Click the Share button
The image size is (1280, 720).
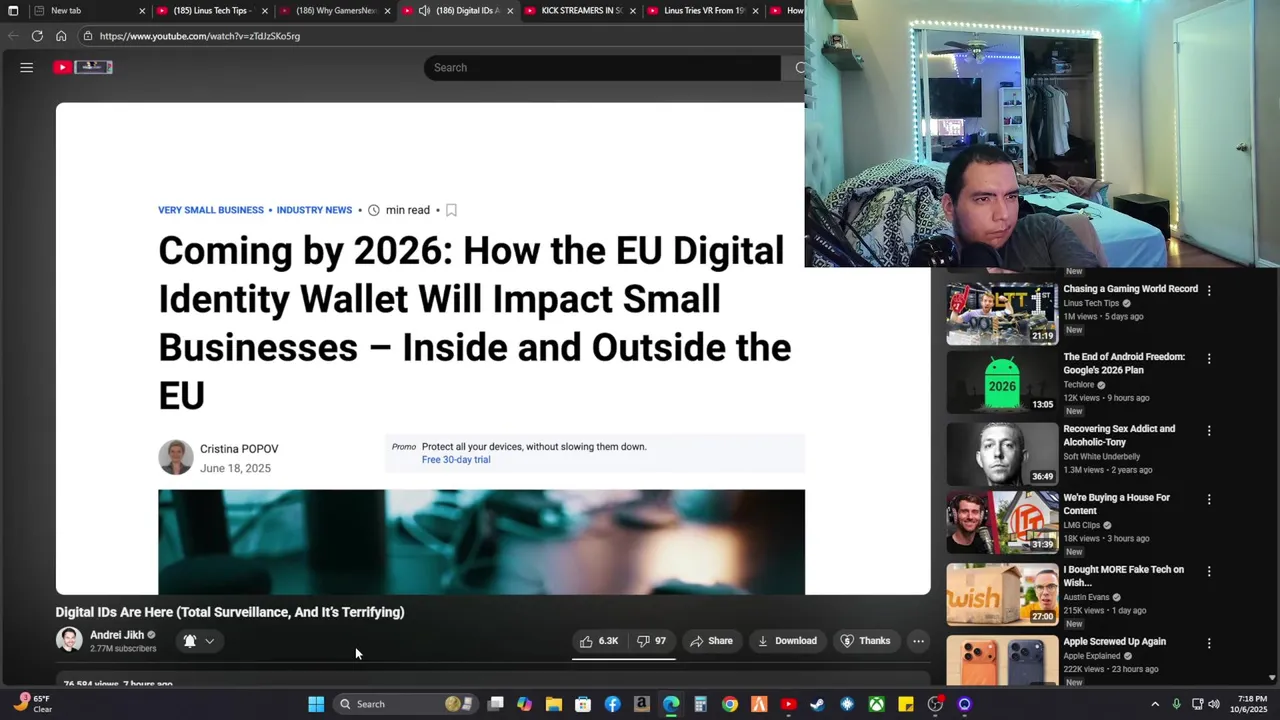pyautogui.click(x=711, y=641)
